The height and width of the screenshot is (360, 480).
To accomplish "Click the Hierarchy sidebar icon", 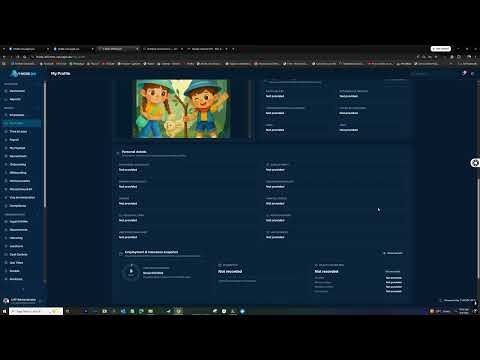I will 6,238.
